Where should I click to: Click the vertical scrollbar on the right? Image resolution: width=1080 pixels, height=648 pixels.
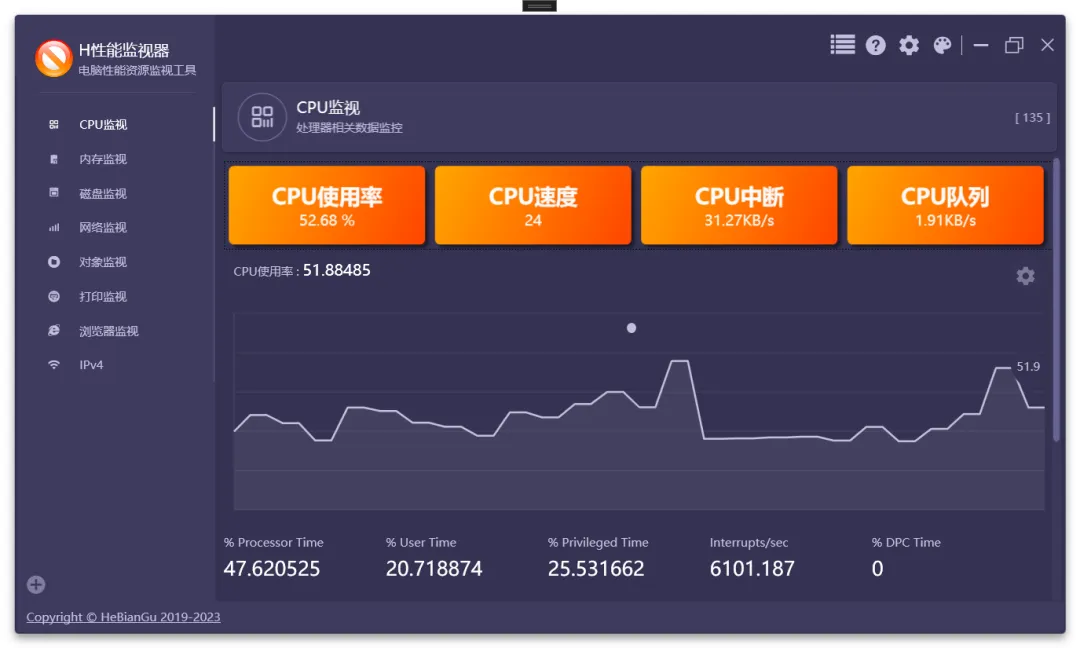(1056, 300)
